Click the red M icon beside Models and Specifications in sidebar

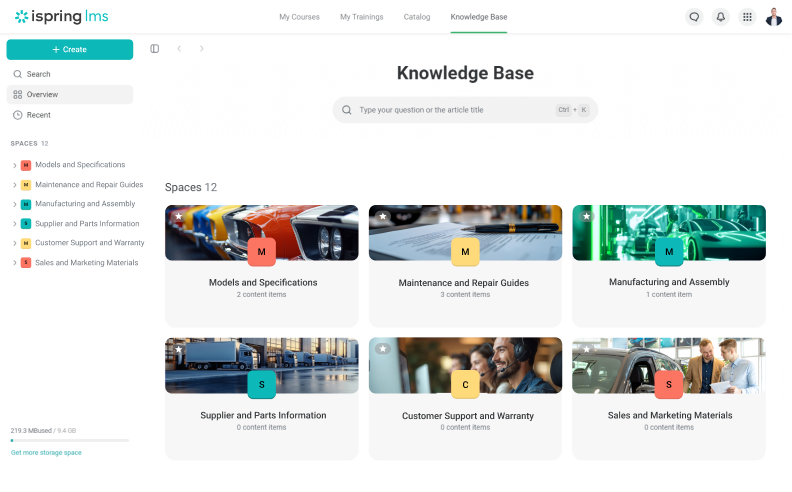click(26, 165)
